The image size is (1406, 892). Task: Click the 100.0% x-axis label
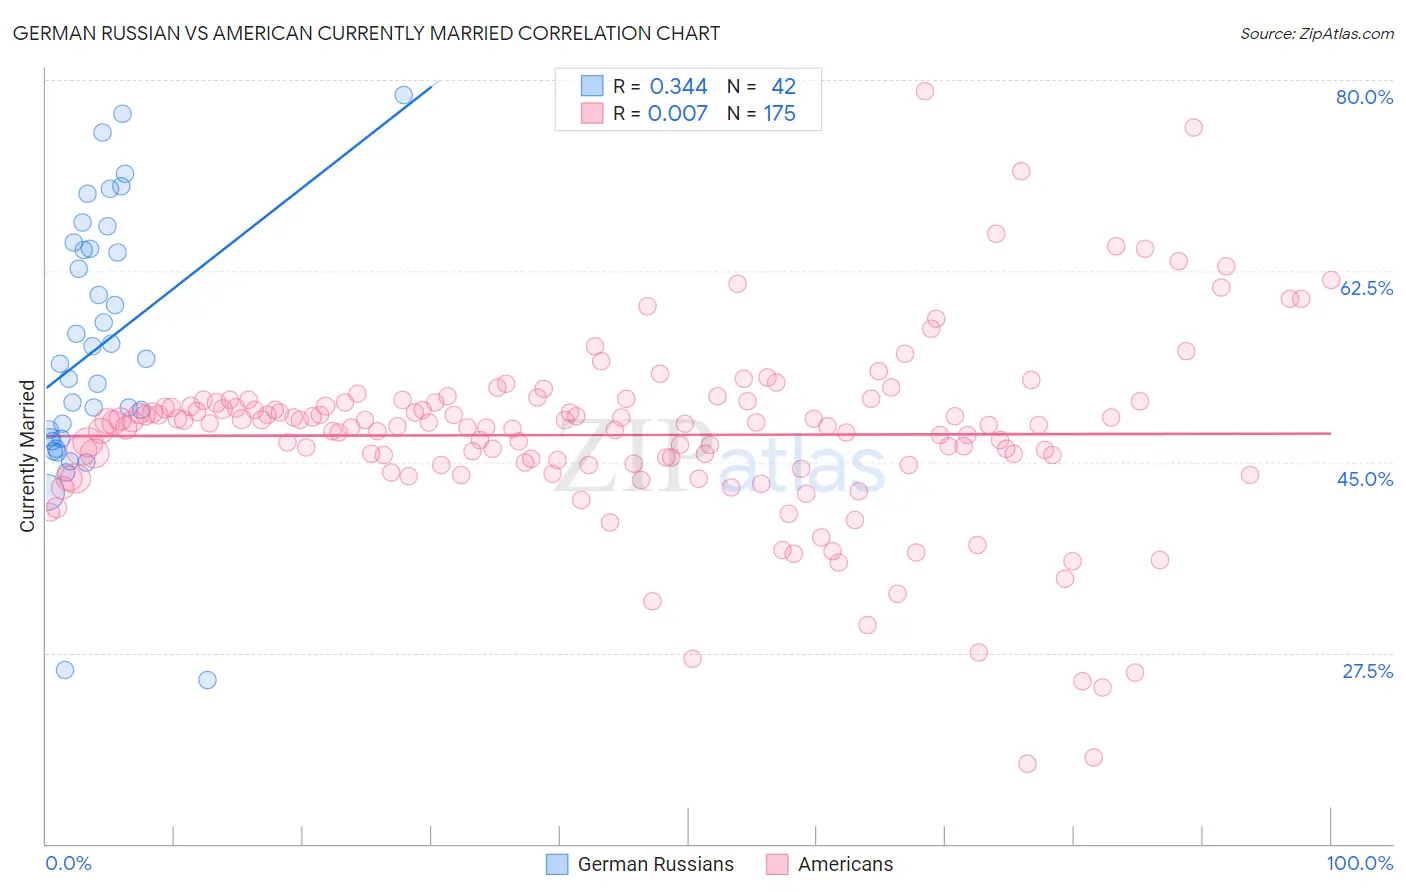point(1360,863)
